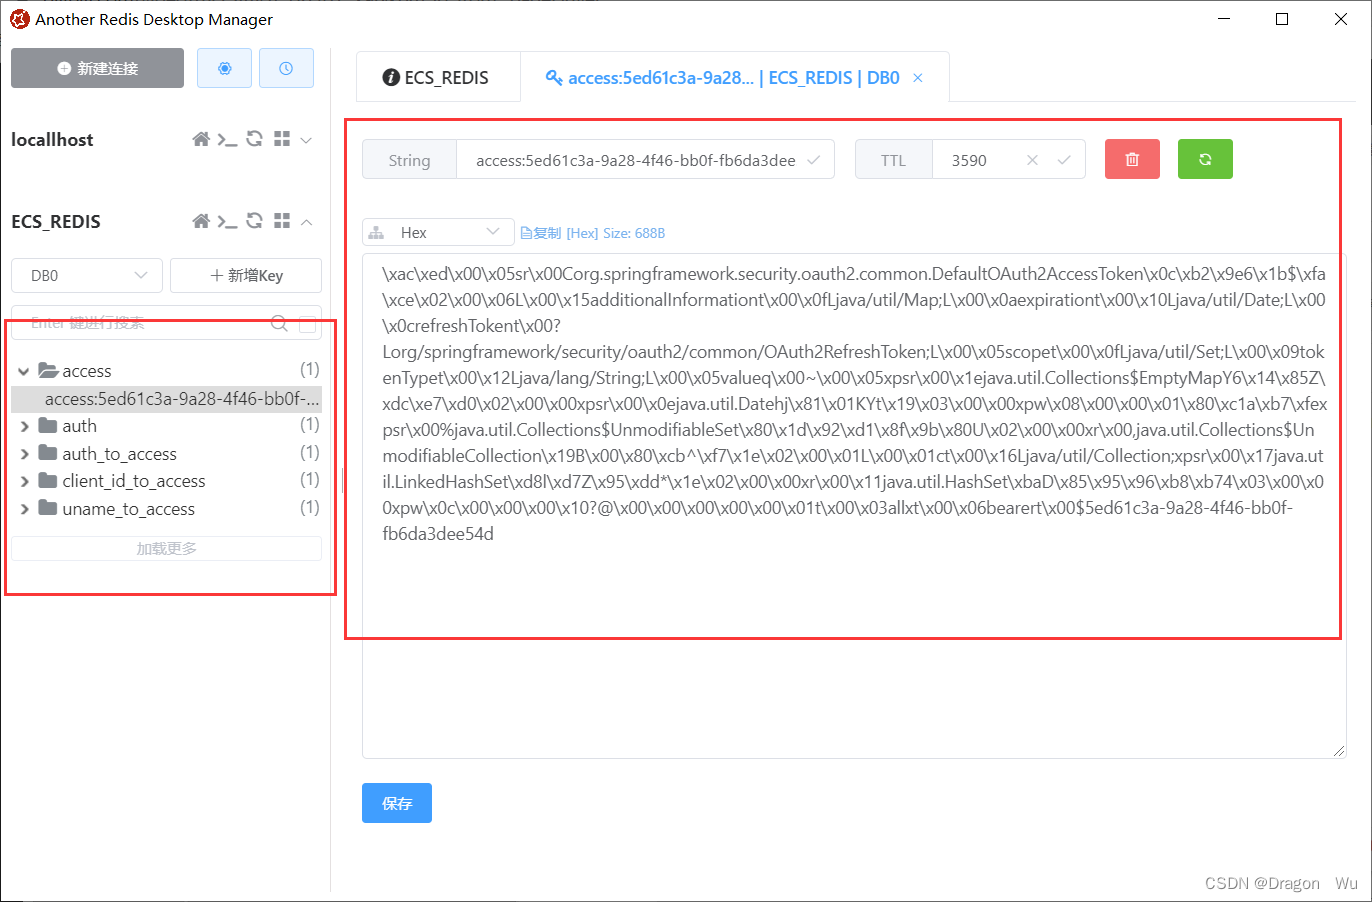Open the settings gear panel
This screenshot has height=902, width=1372.
pos(224,67)
